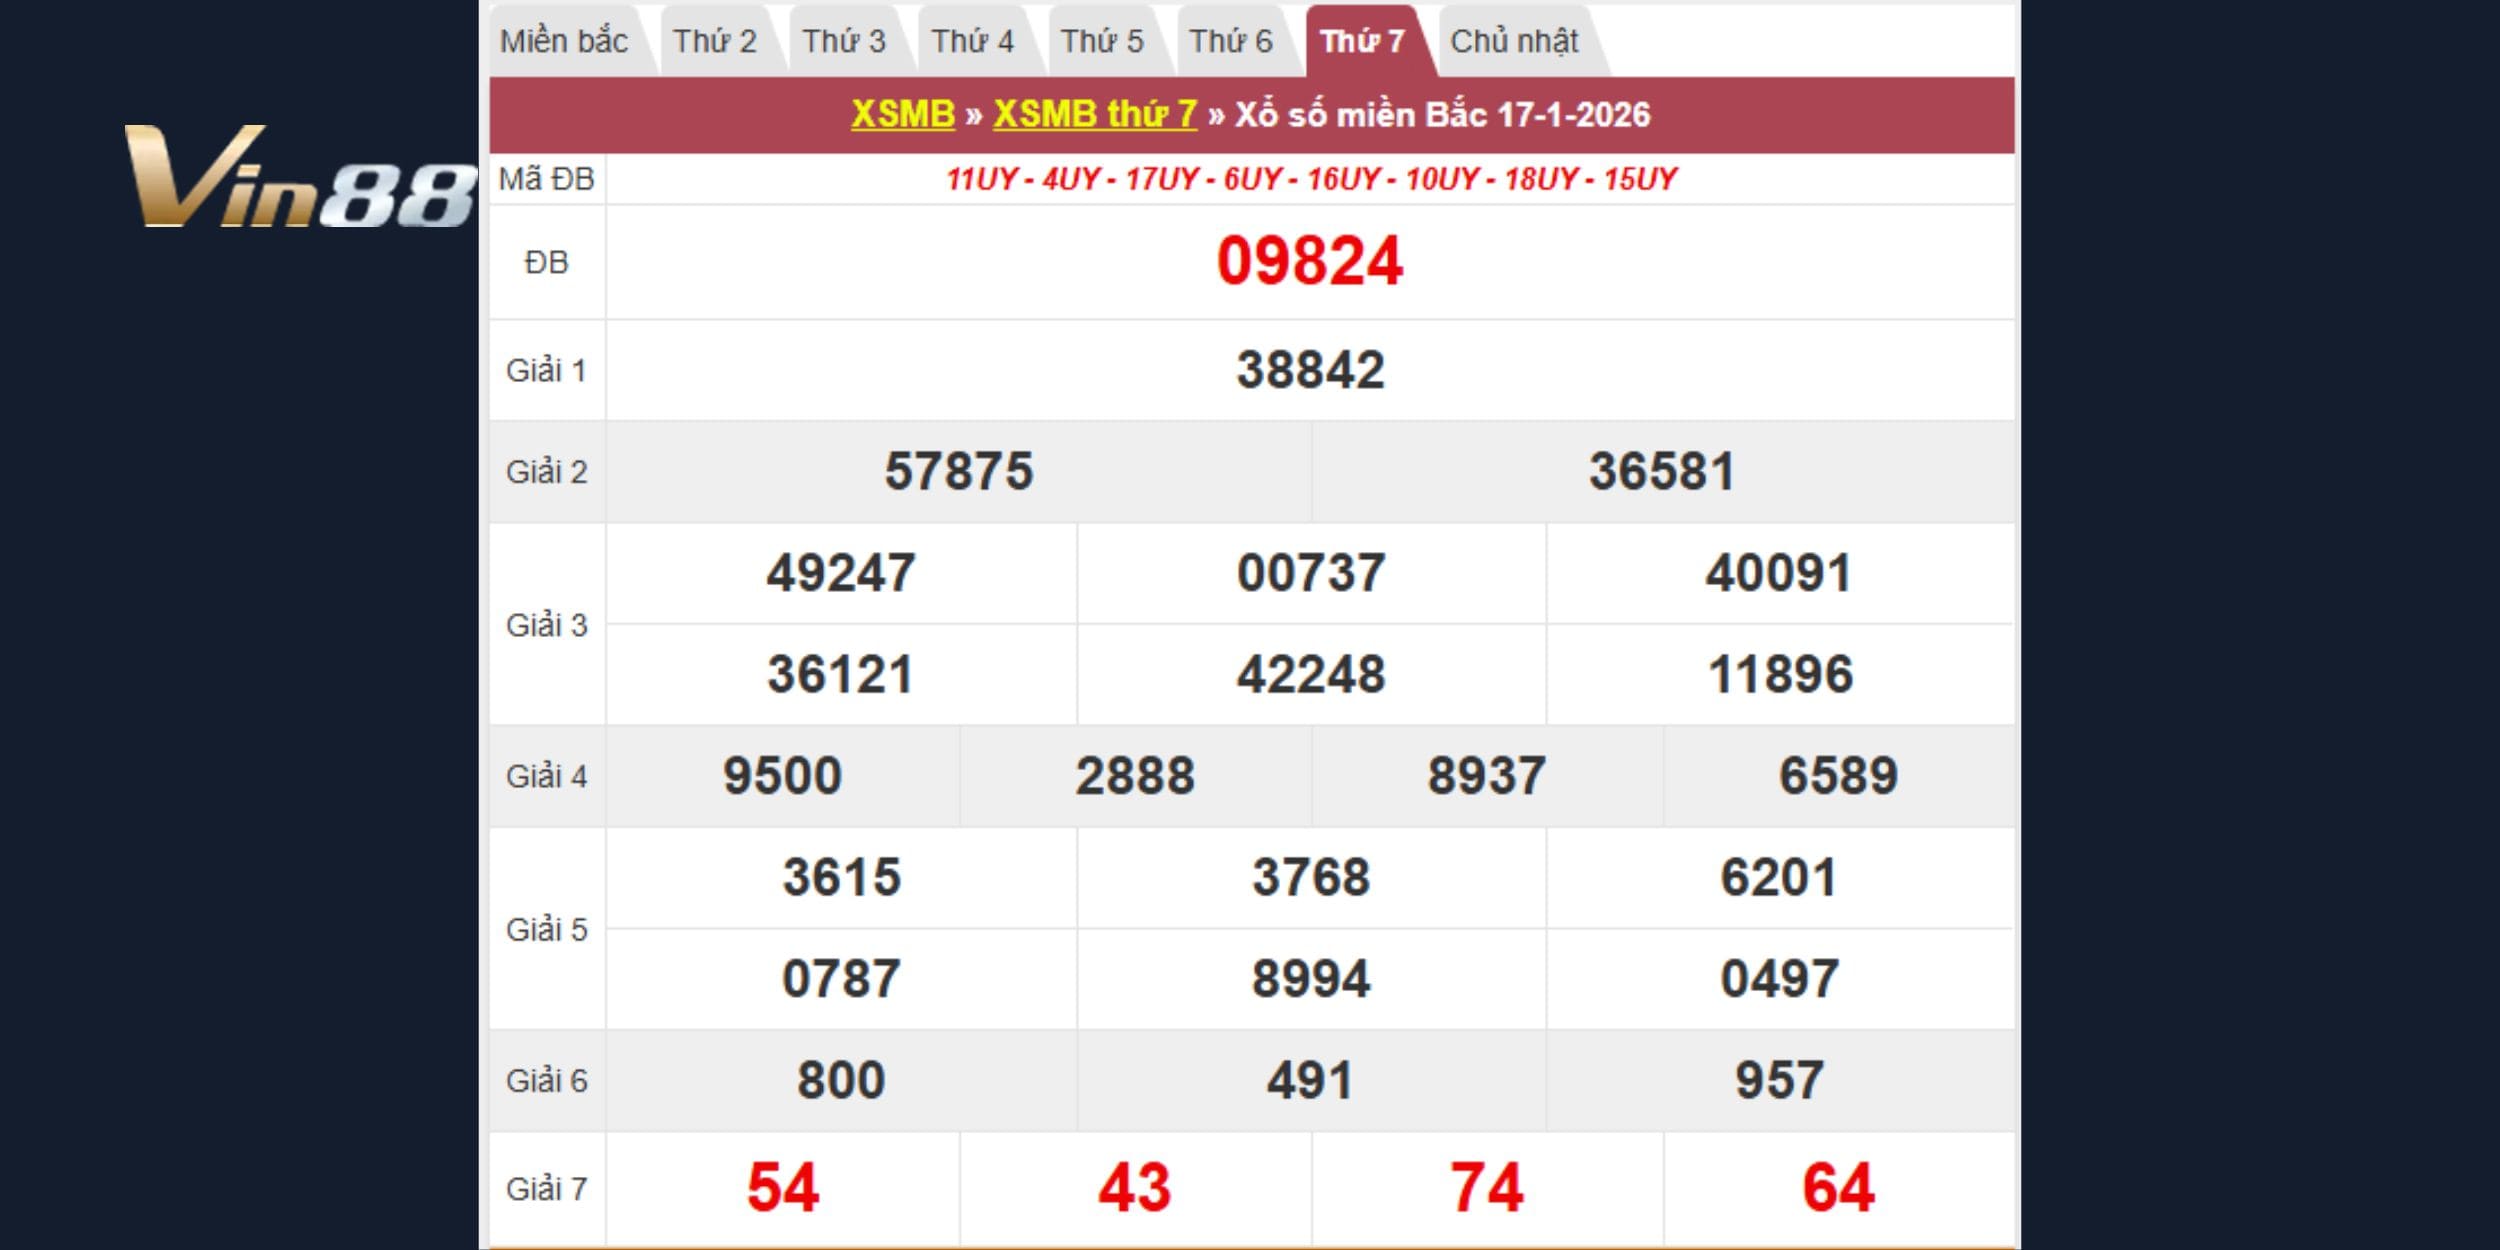Follow the XSMB thứ 7 link
This screenshot has width=2500, height=1250.
pos(1095,114)
